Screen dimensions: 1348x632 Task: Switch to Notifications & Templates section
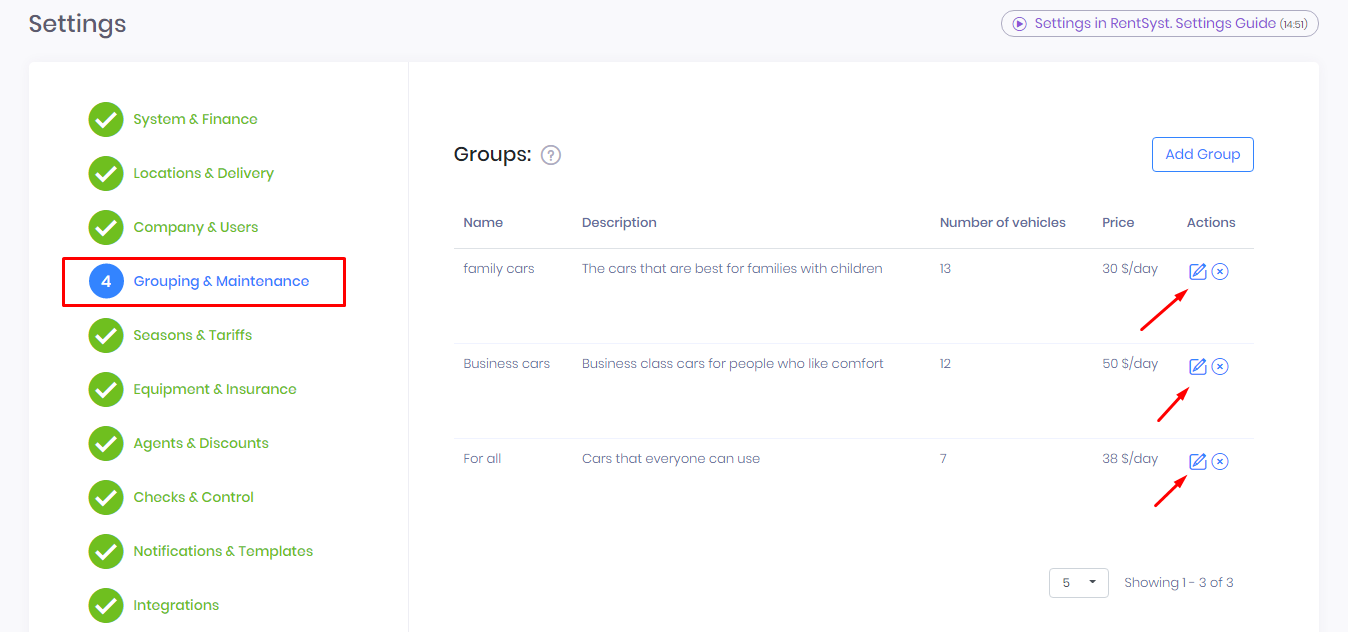223,551
